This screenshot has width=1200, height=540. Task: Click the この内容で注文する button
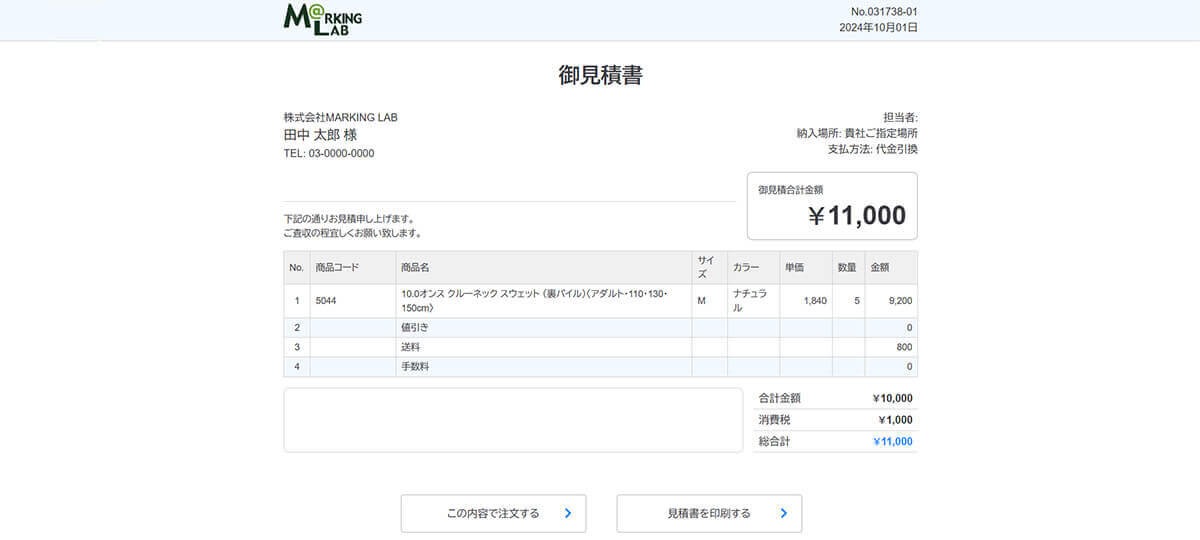493,513
